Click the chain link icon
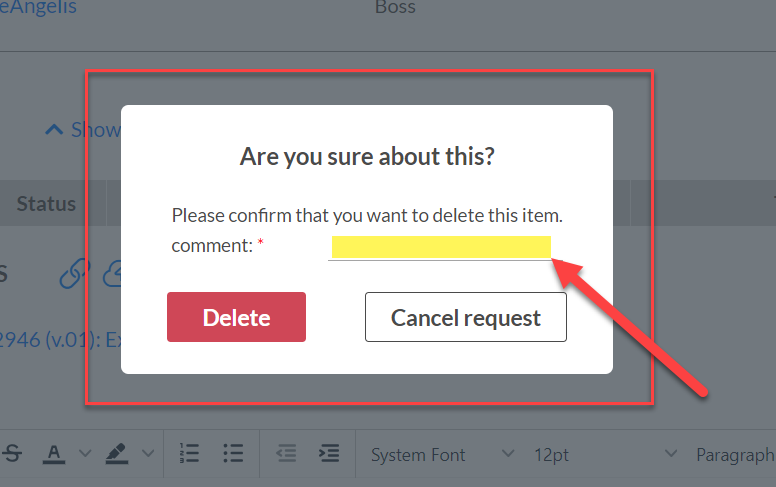The height and width of the screenshot is (487, 776). (x=75, y=273)
